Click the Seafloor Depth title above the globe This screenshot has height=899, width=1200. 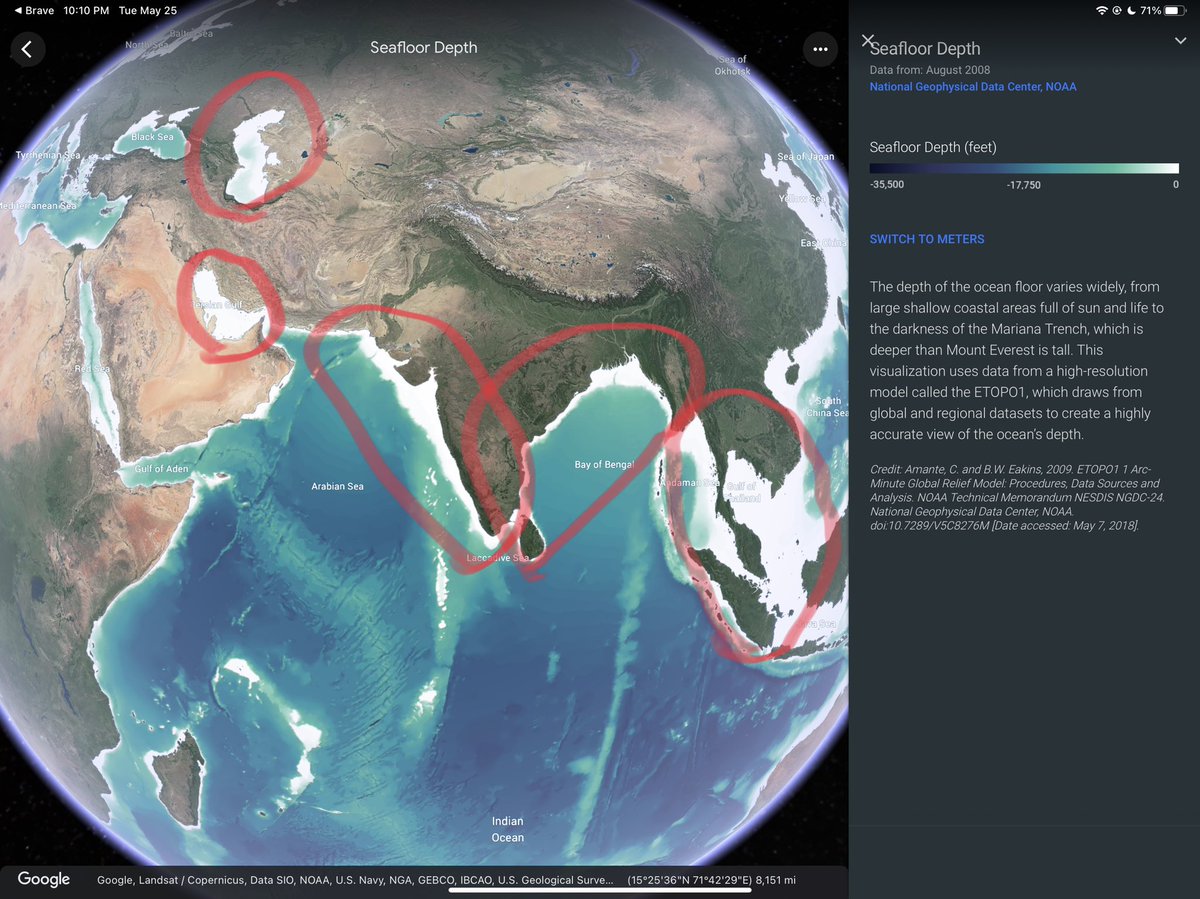coord(424,47)
